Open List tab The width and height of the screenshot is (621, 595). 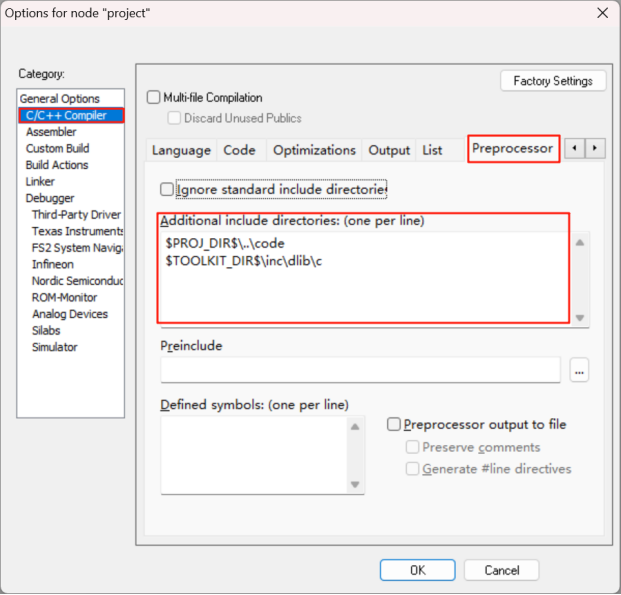pos(432,150)
